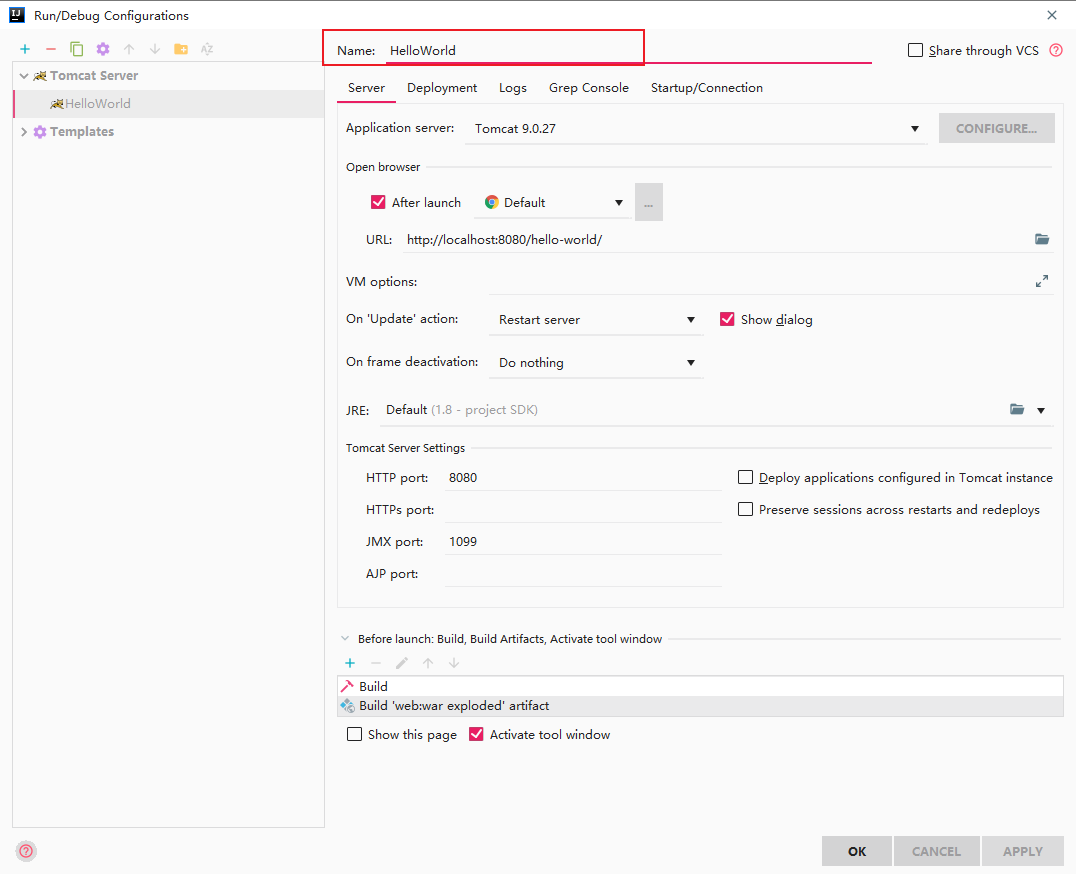Image resolution: width=1076 pixels, height=874 pixels.
Task: Open the Grep Console tab
Action: pyautogui.click(x=589, y=88)
